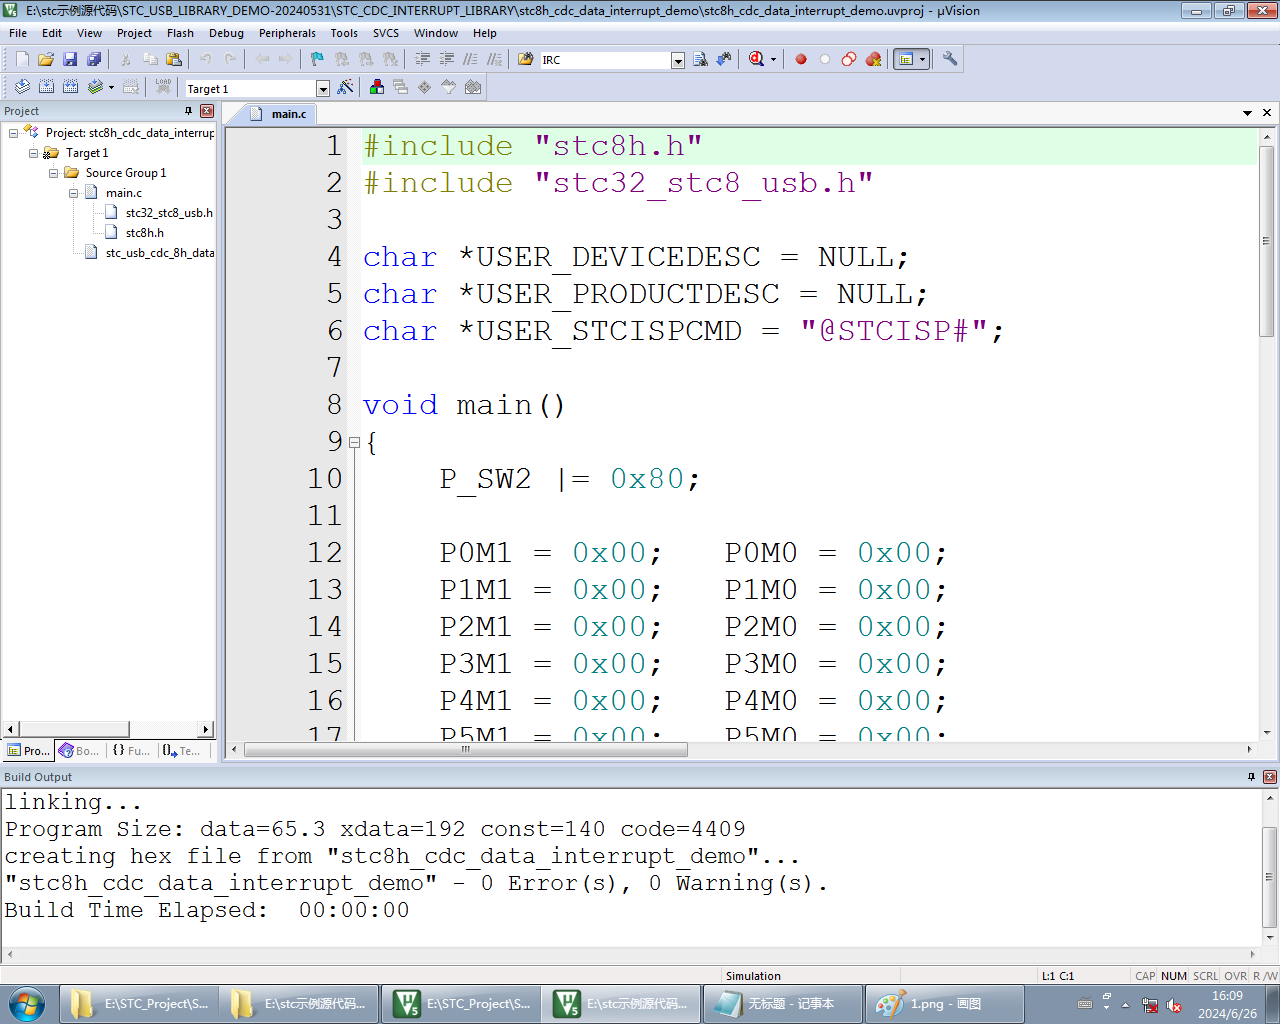Switch to the Templates panel tab

click(x=182, y=750)
